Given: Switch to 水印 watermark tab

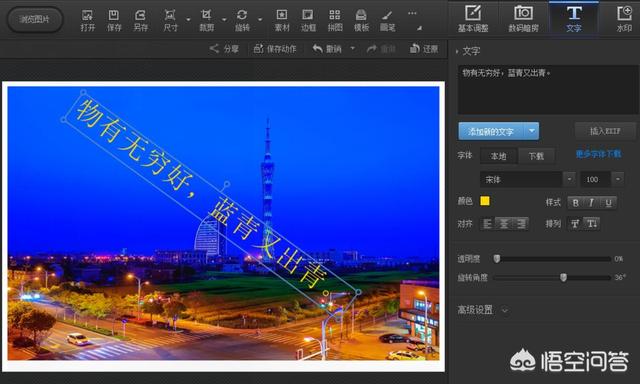Looking at the screenshot, I should (624, 19).
